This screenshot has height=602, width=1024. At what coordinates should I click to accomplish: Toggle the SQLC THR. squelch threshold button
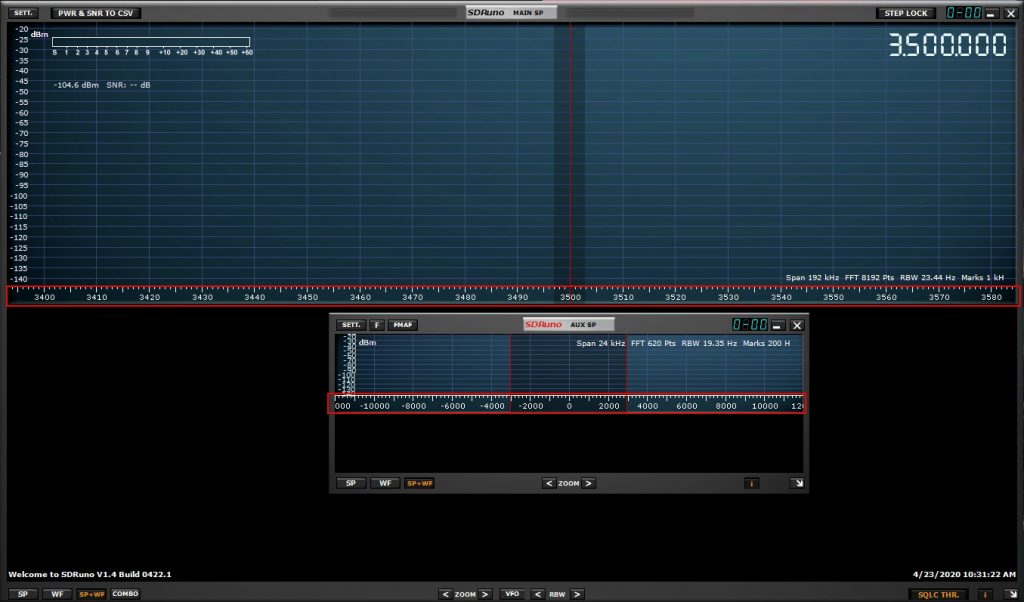(x=938, y=594)
